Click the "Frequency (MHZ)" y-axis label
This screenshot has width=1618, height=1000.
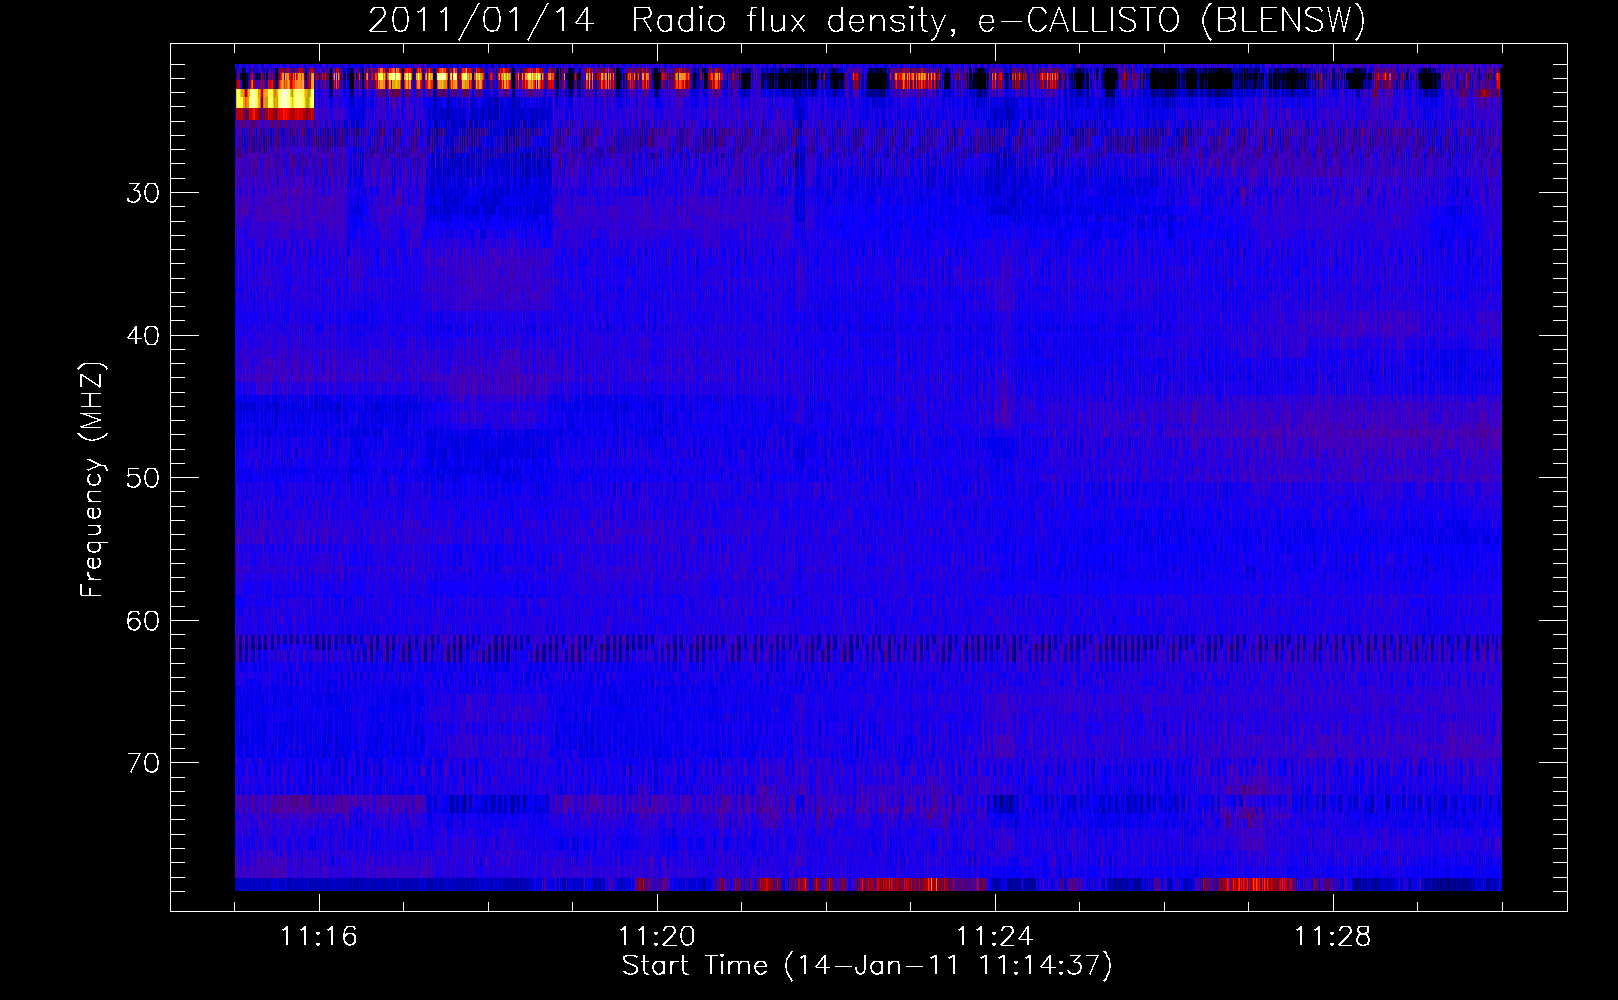click(92, 480)
